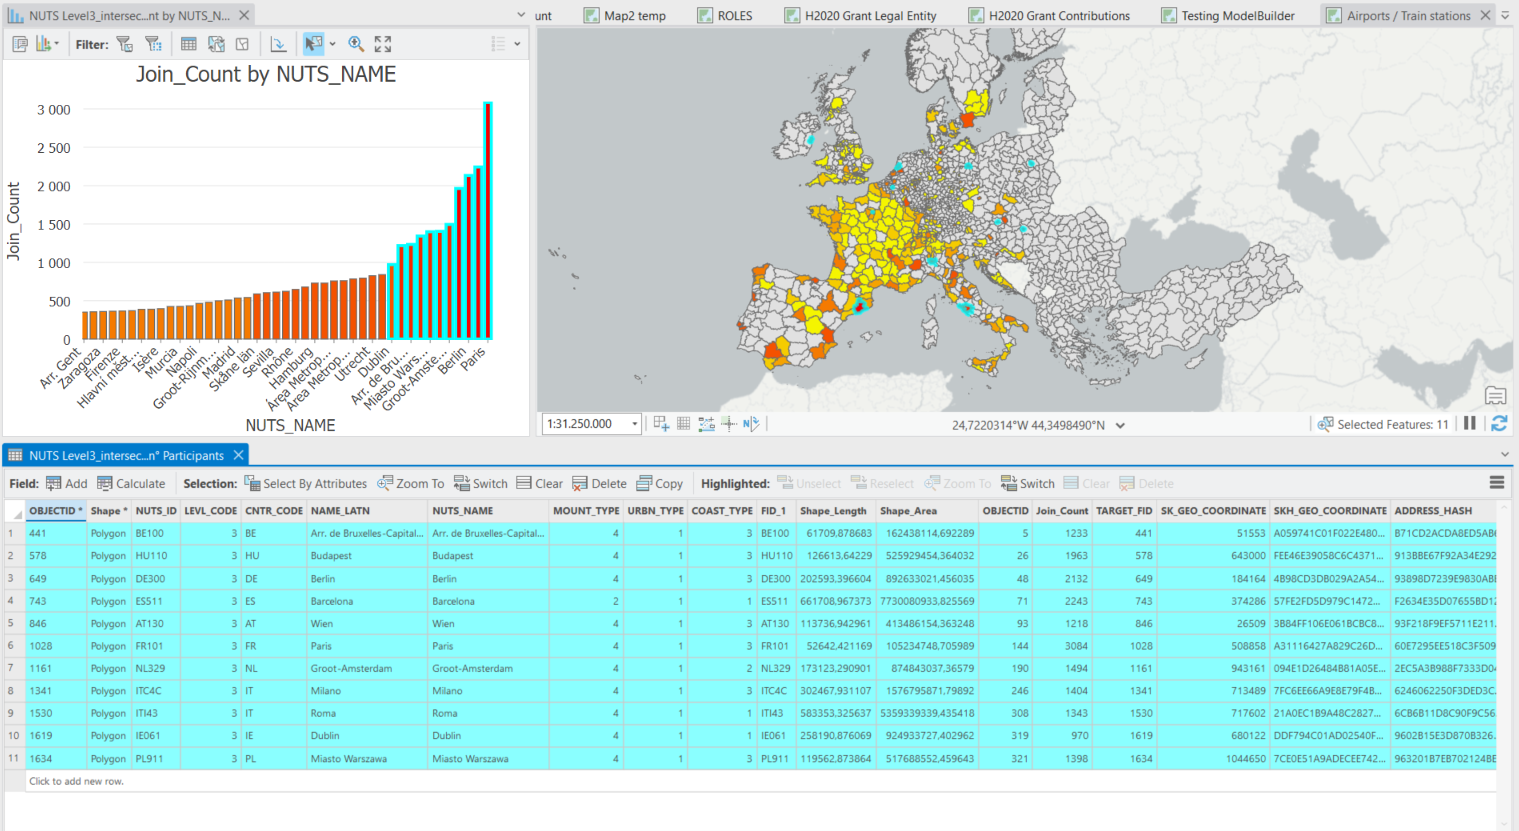The height and width of the screenshot is (831, 1519).
Task: Show the chart data table
Action: [x=188, y=43]
